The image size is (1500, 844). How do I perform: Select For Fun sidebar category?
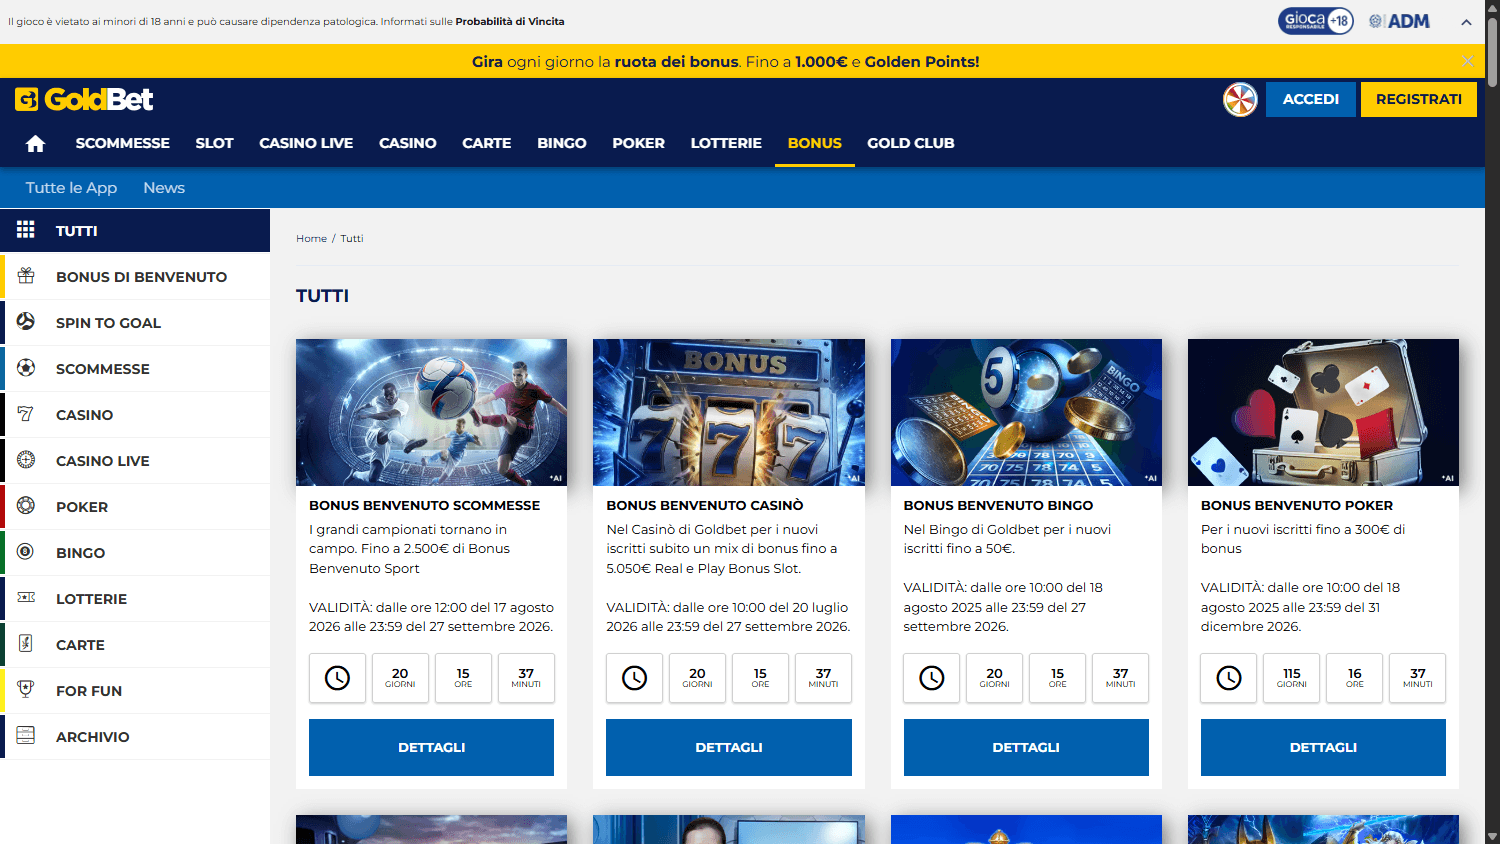tap(135, 690)
